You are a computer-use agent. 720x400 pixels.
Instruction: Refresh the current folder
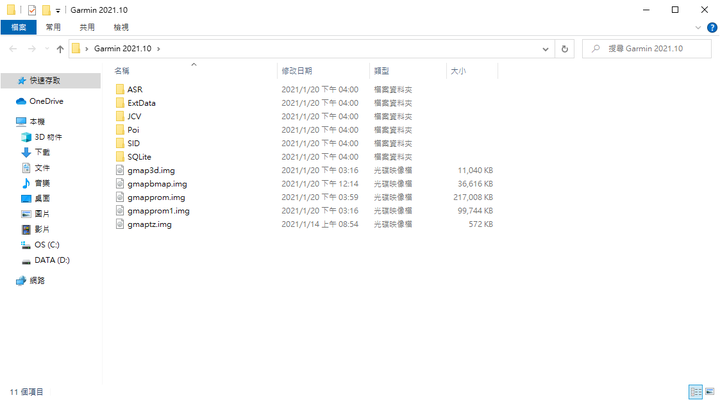point(565,49)
